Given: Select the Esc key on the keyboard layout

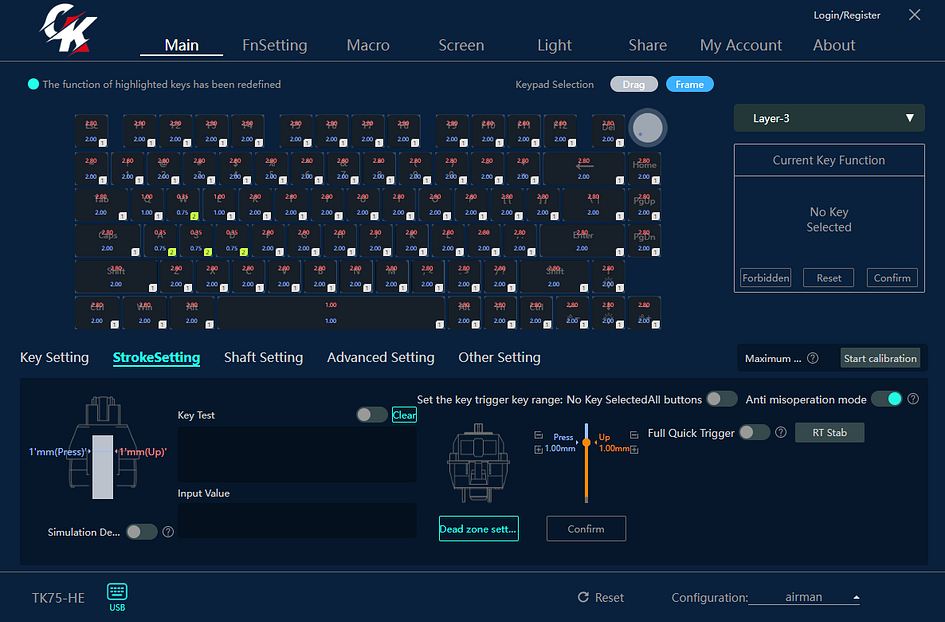Looking at the screenshot, I should coord(92,131).
